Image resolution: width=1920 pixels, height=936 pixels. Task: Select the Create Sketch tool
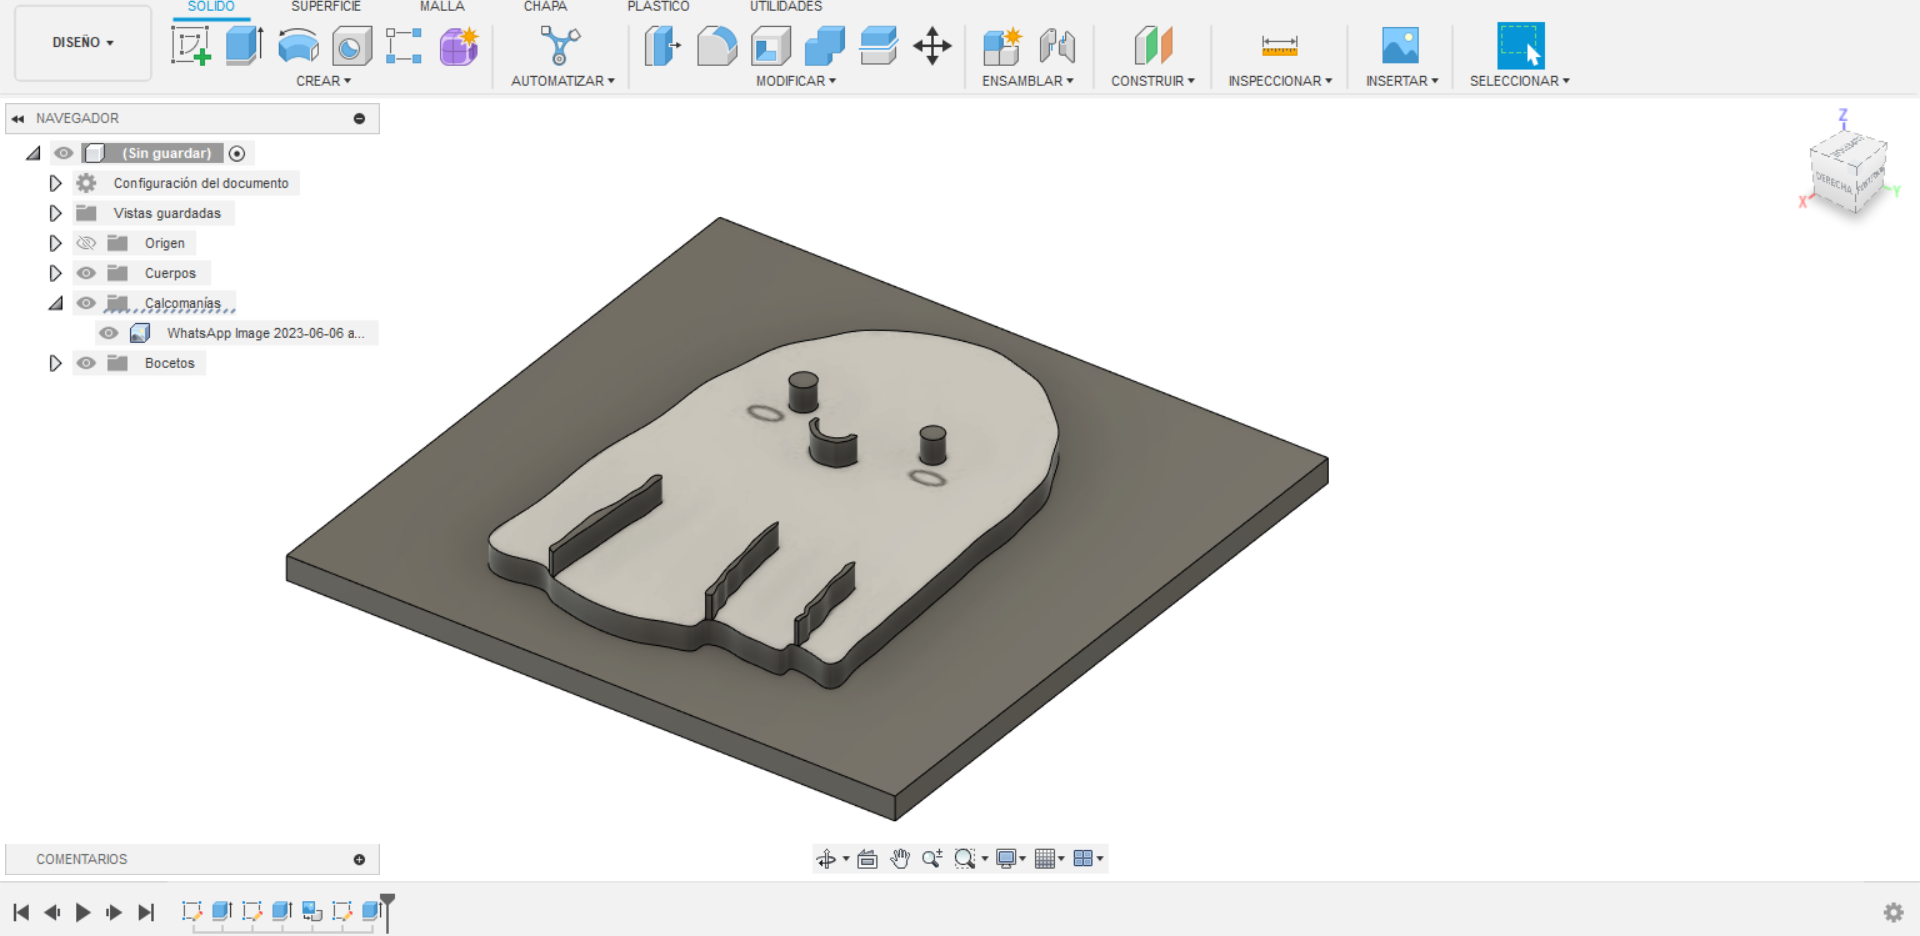tap(191, 46)
